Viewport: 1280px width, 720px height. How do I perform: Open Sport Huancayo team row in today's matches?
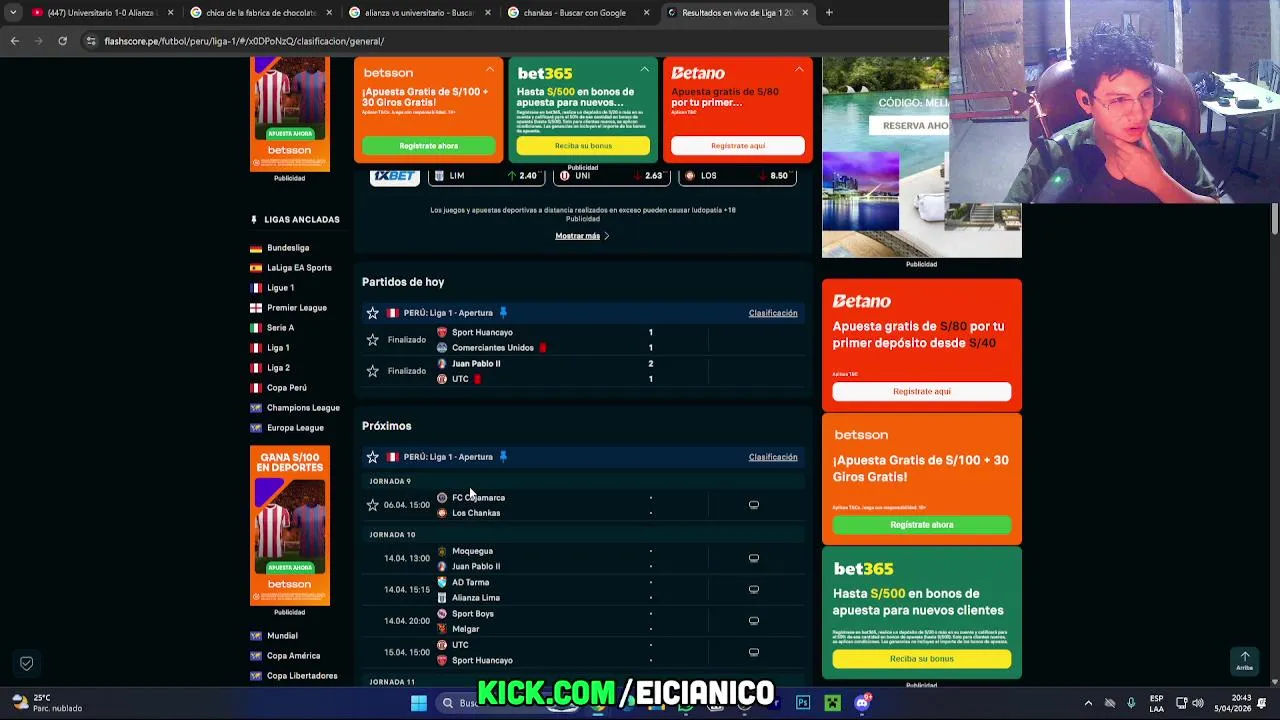[x=482, y=332]
